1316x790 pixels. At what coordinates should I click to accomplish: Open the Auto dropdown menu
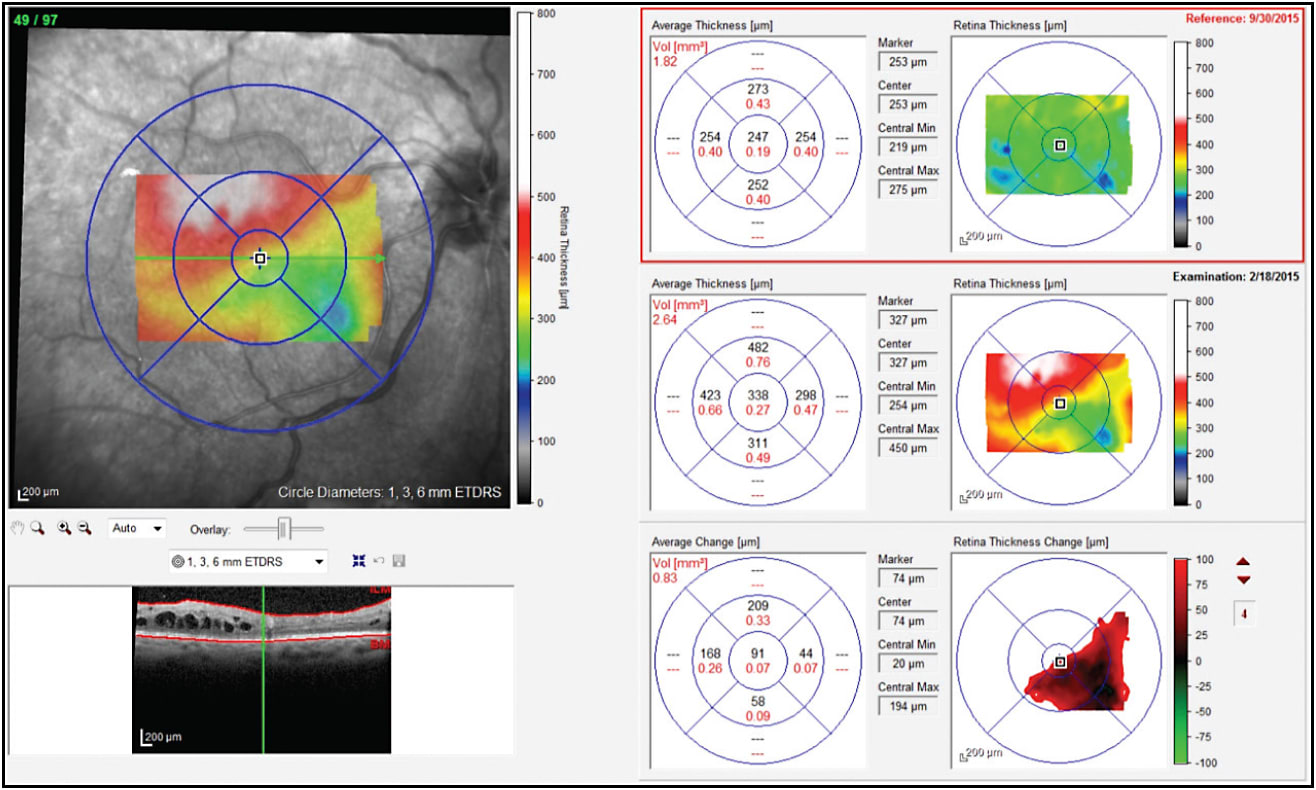[x=156, y=528]
